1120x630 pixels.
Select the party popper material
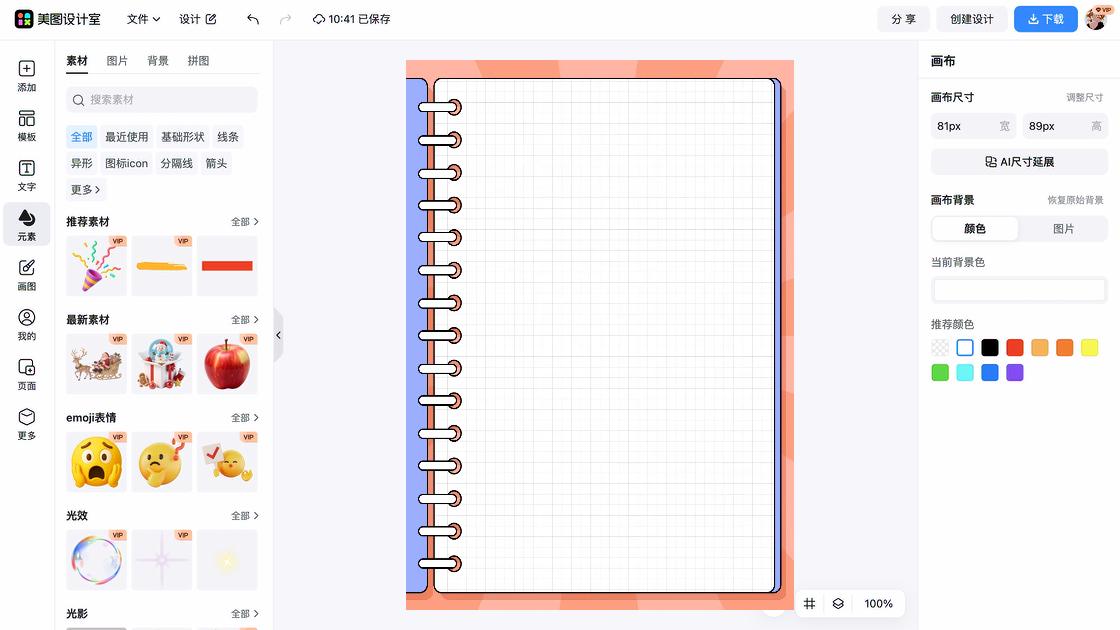(96, 266)
